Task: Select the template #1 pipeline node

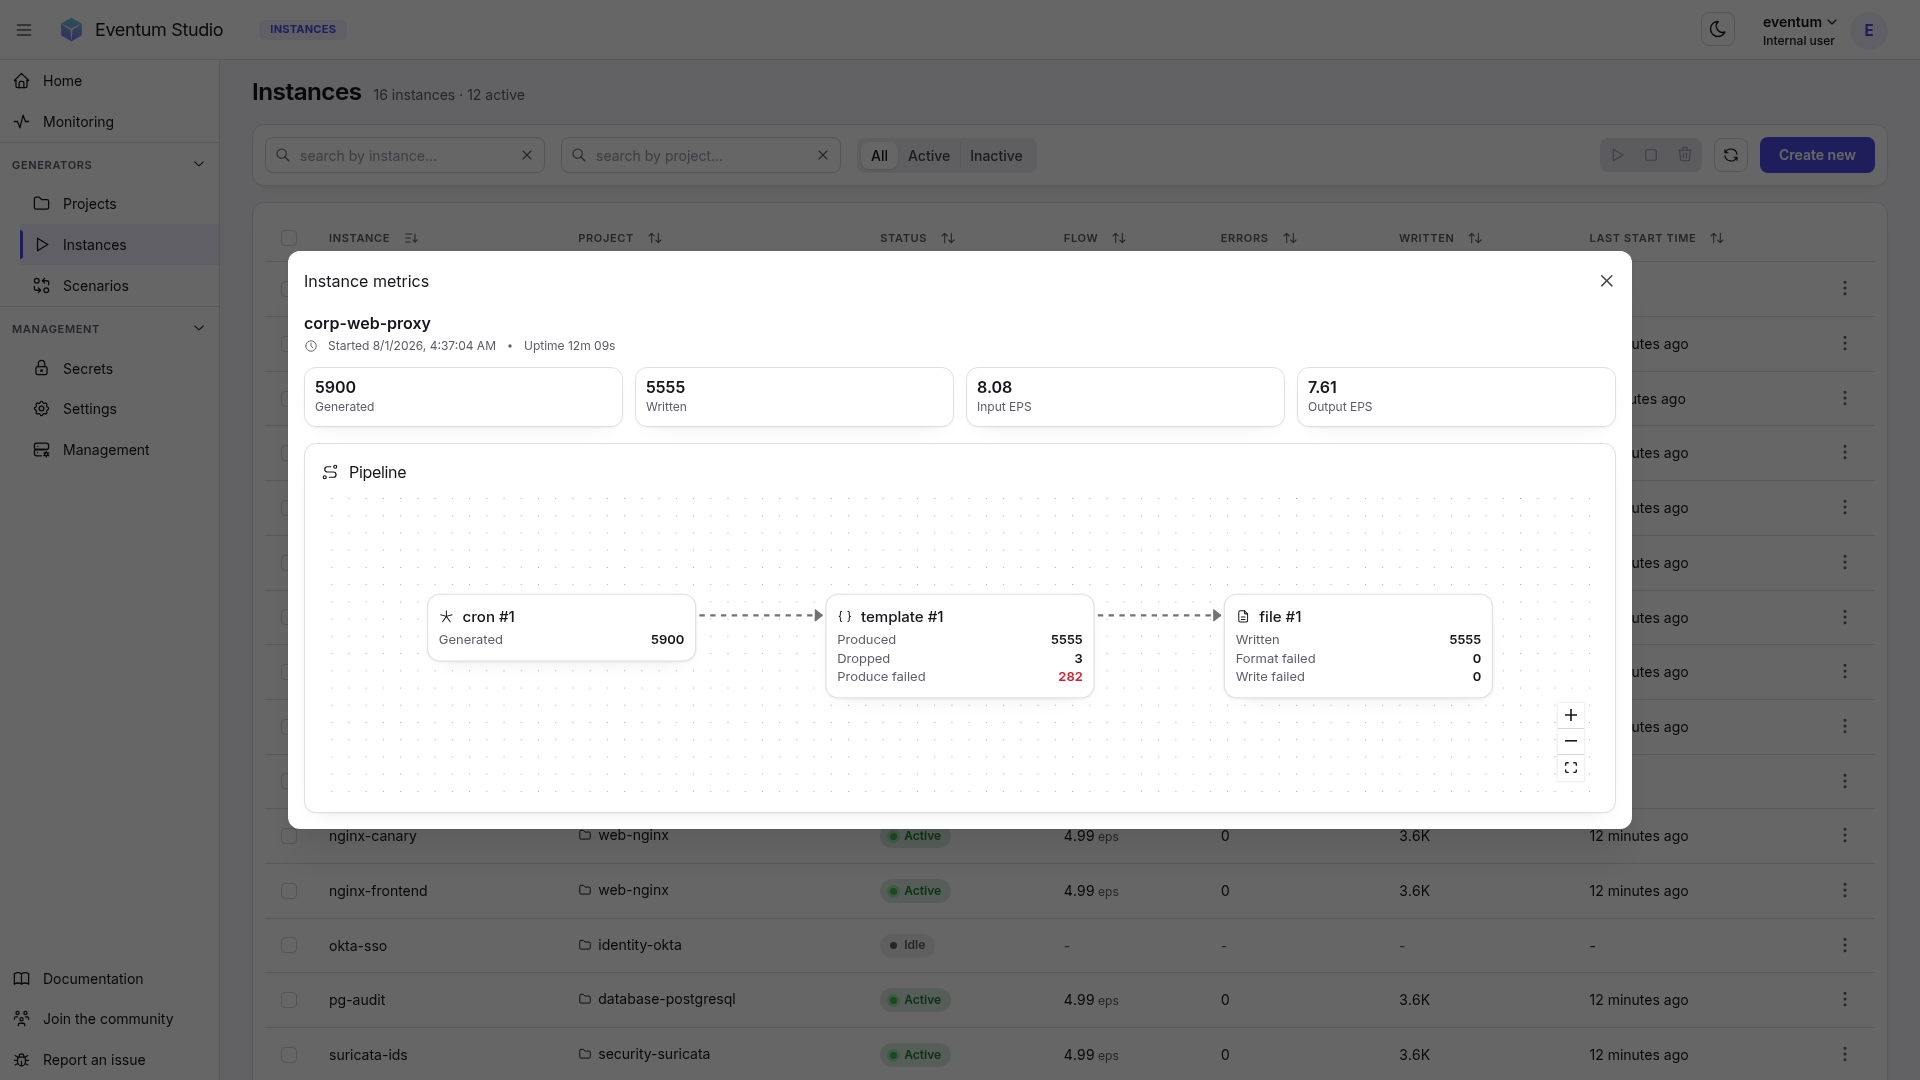Action: point(960,646)
